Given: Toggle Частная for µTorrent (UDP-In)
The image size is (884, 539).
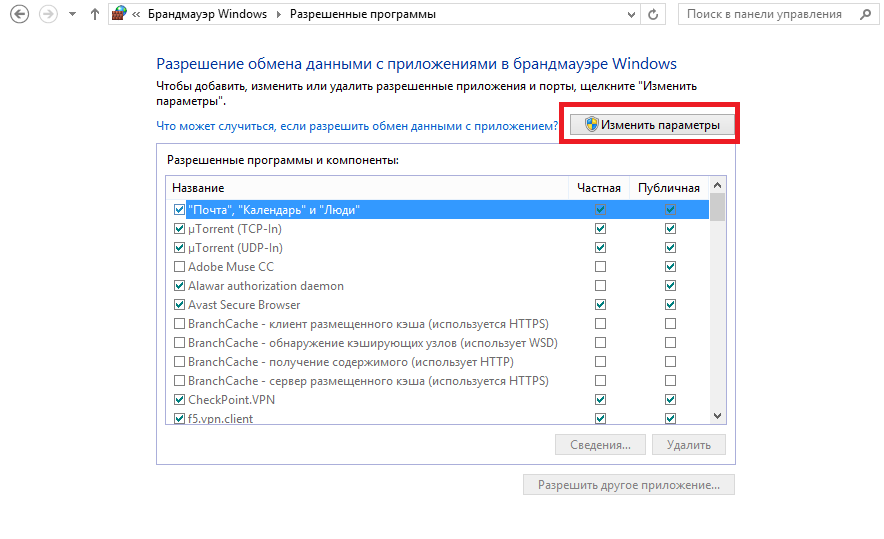Looking at the screenshot, I should [600, 248].
